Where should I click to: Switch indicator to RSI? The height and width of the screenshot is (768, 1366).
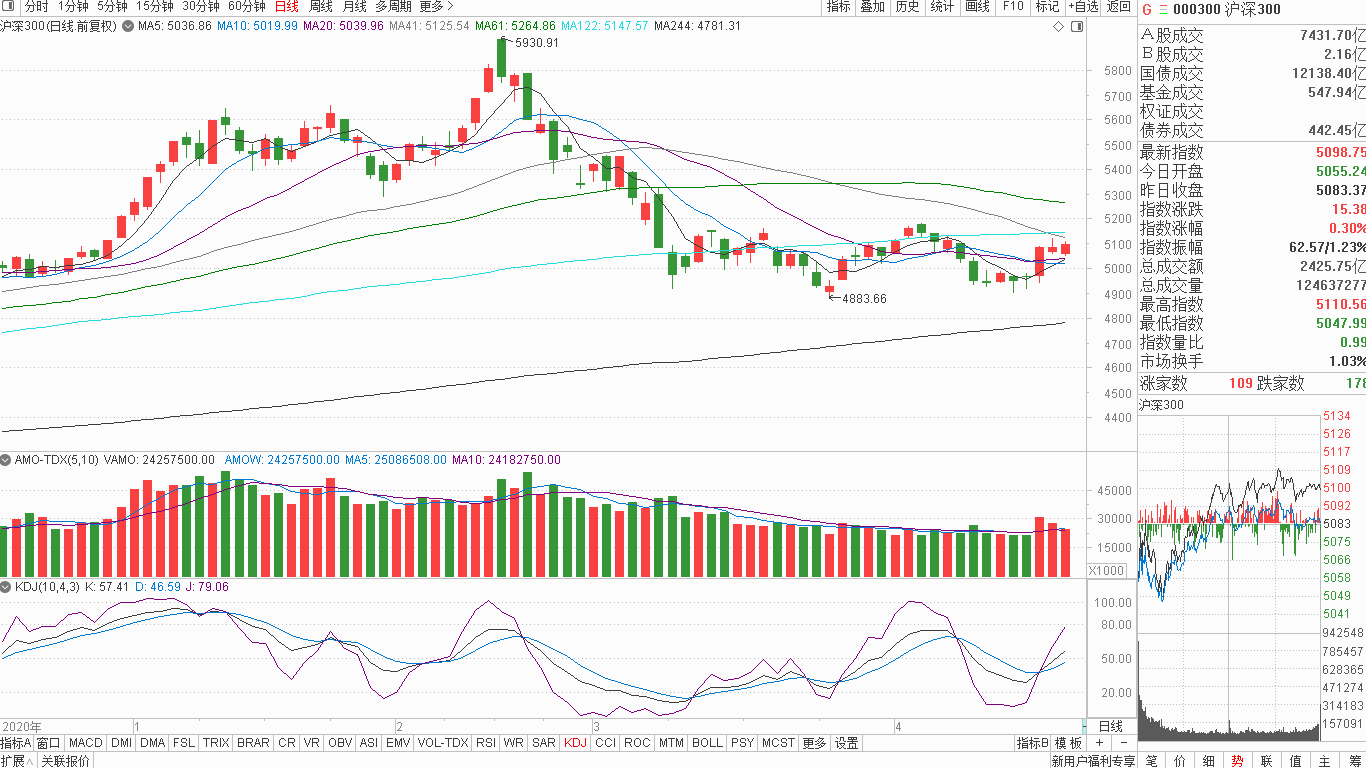(486, 743)
